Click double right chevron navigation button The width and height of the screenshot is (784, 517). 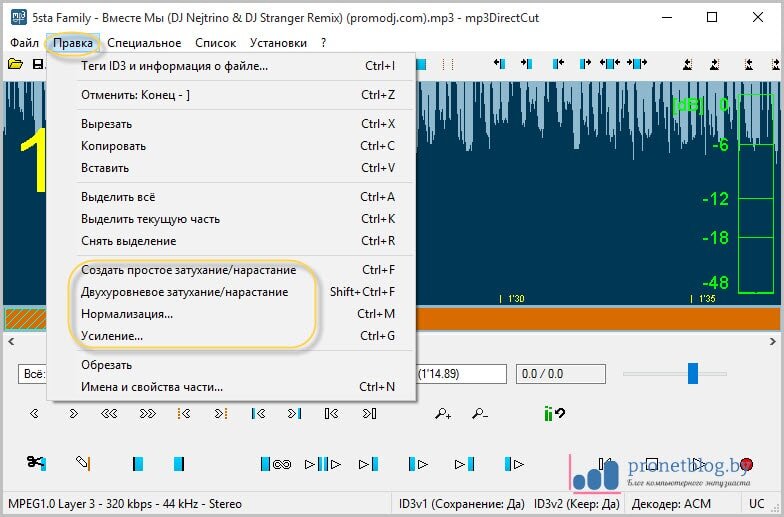tap(148, 414)
